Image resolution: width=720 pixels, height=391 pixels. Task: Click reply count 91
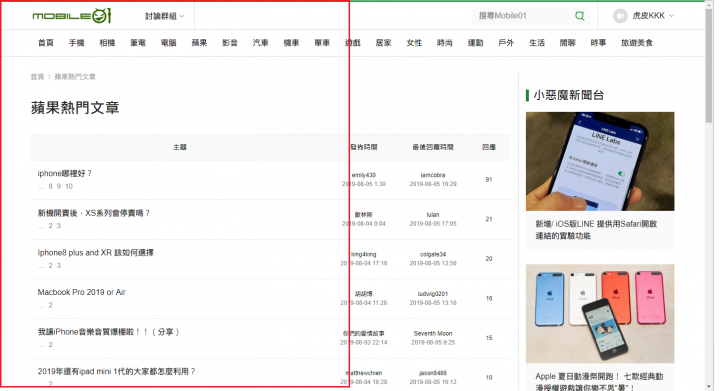click(489, 180)
